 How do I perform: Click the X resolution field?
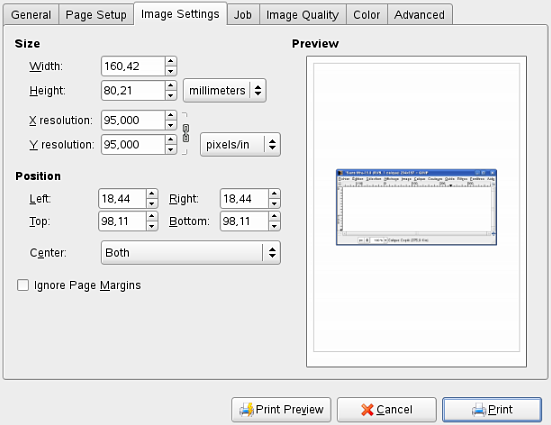133,120
